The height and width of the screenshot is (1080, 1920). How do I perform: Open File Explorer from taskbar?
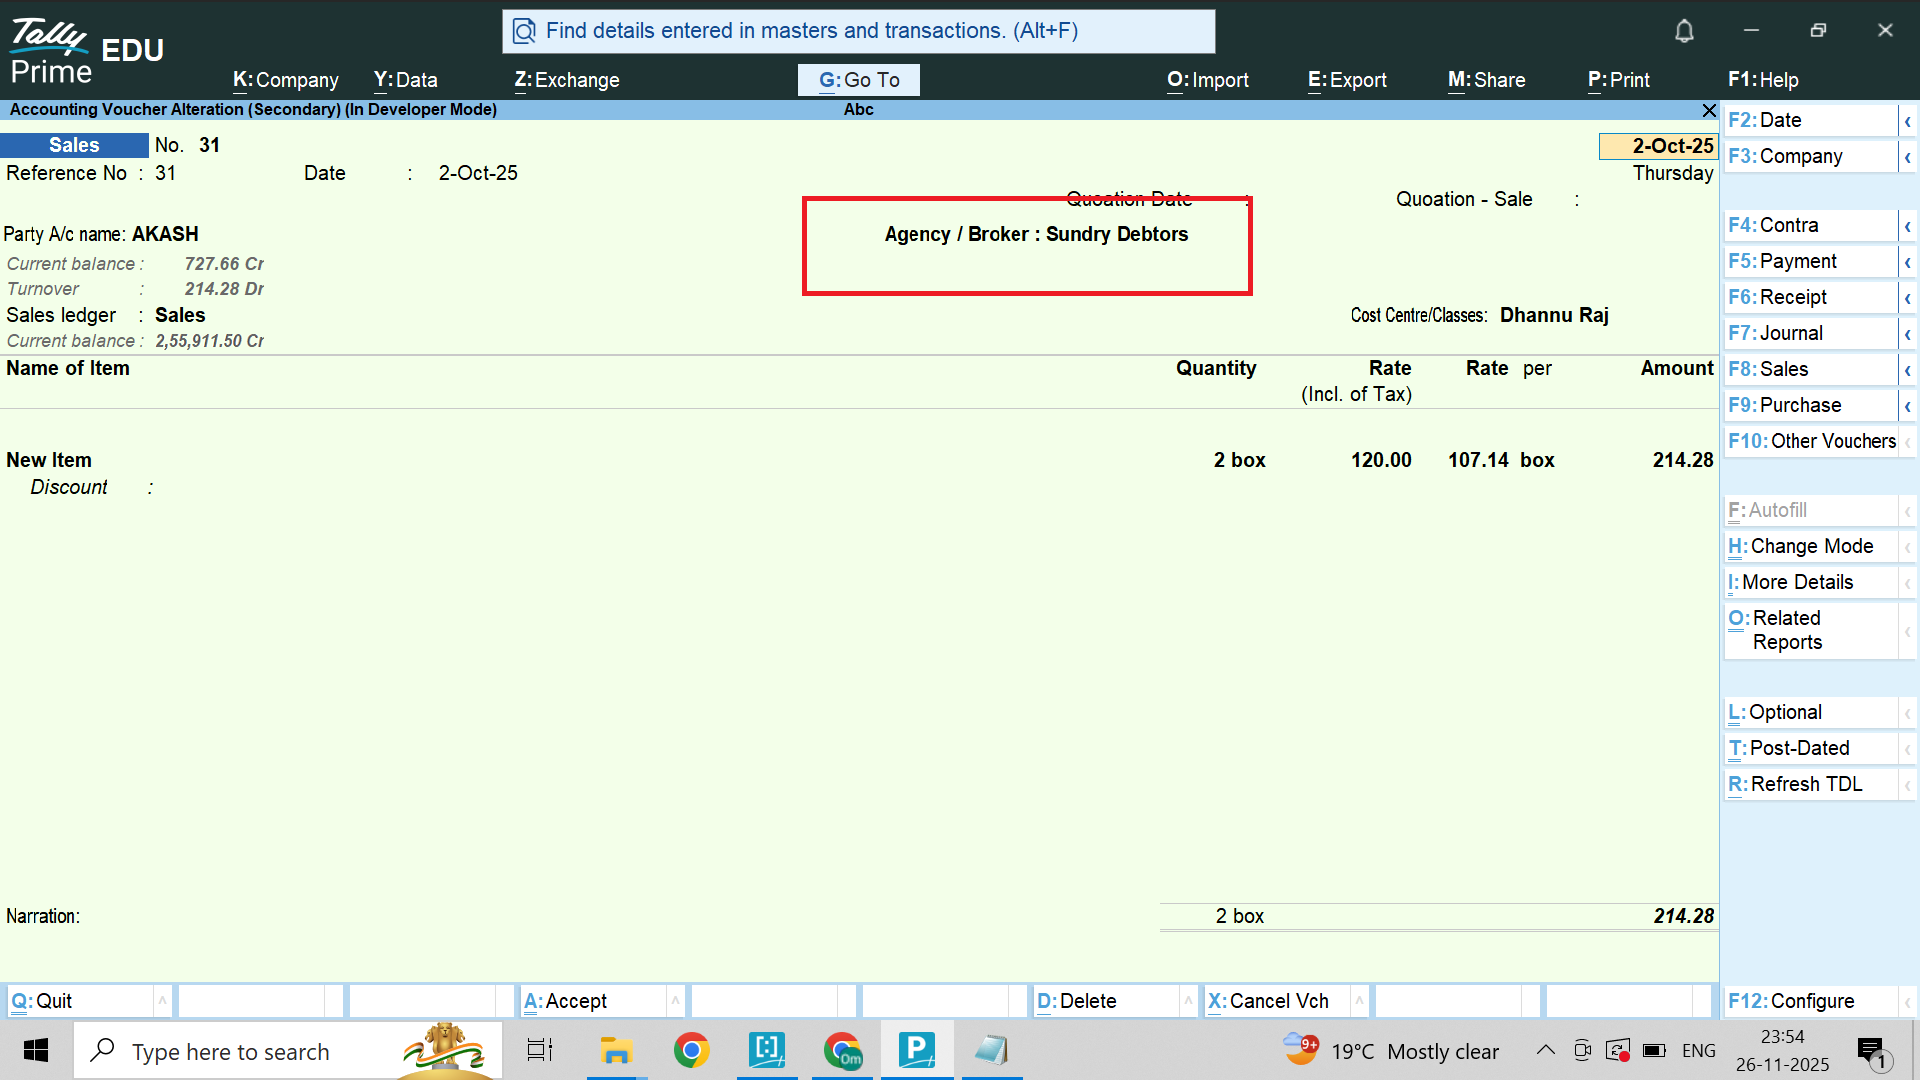pyautogui.click(x=616, y=1050)
